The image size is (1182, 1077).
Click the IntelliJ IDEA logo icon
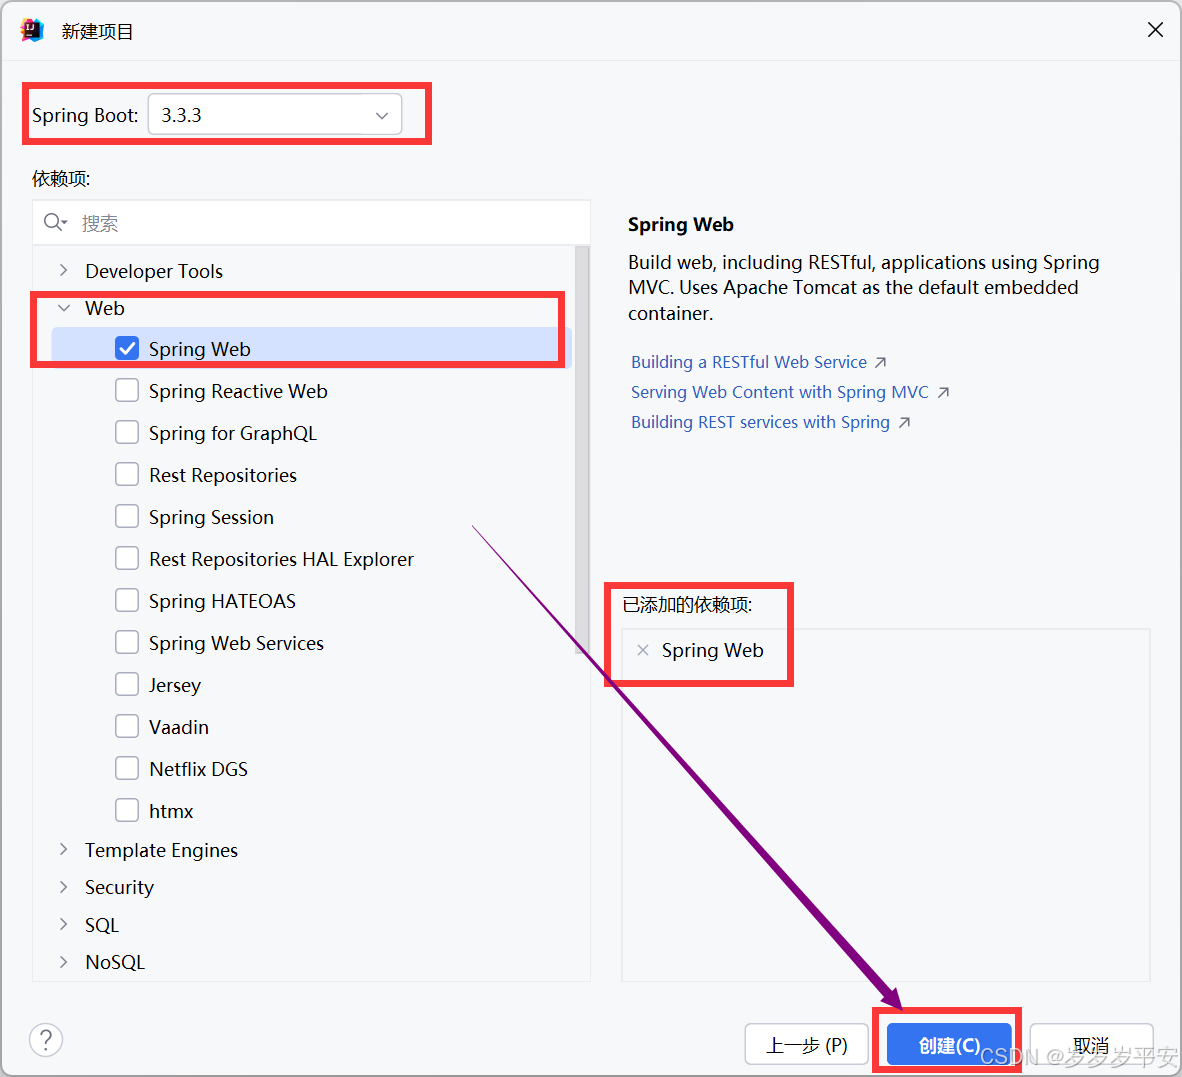pyautogui.click(x=32, y=30)
